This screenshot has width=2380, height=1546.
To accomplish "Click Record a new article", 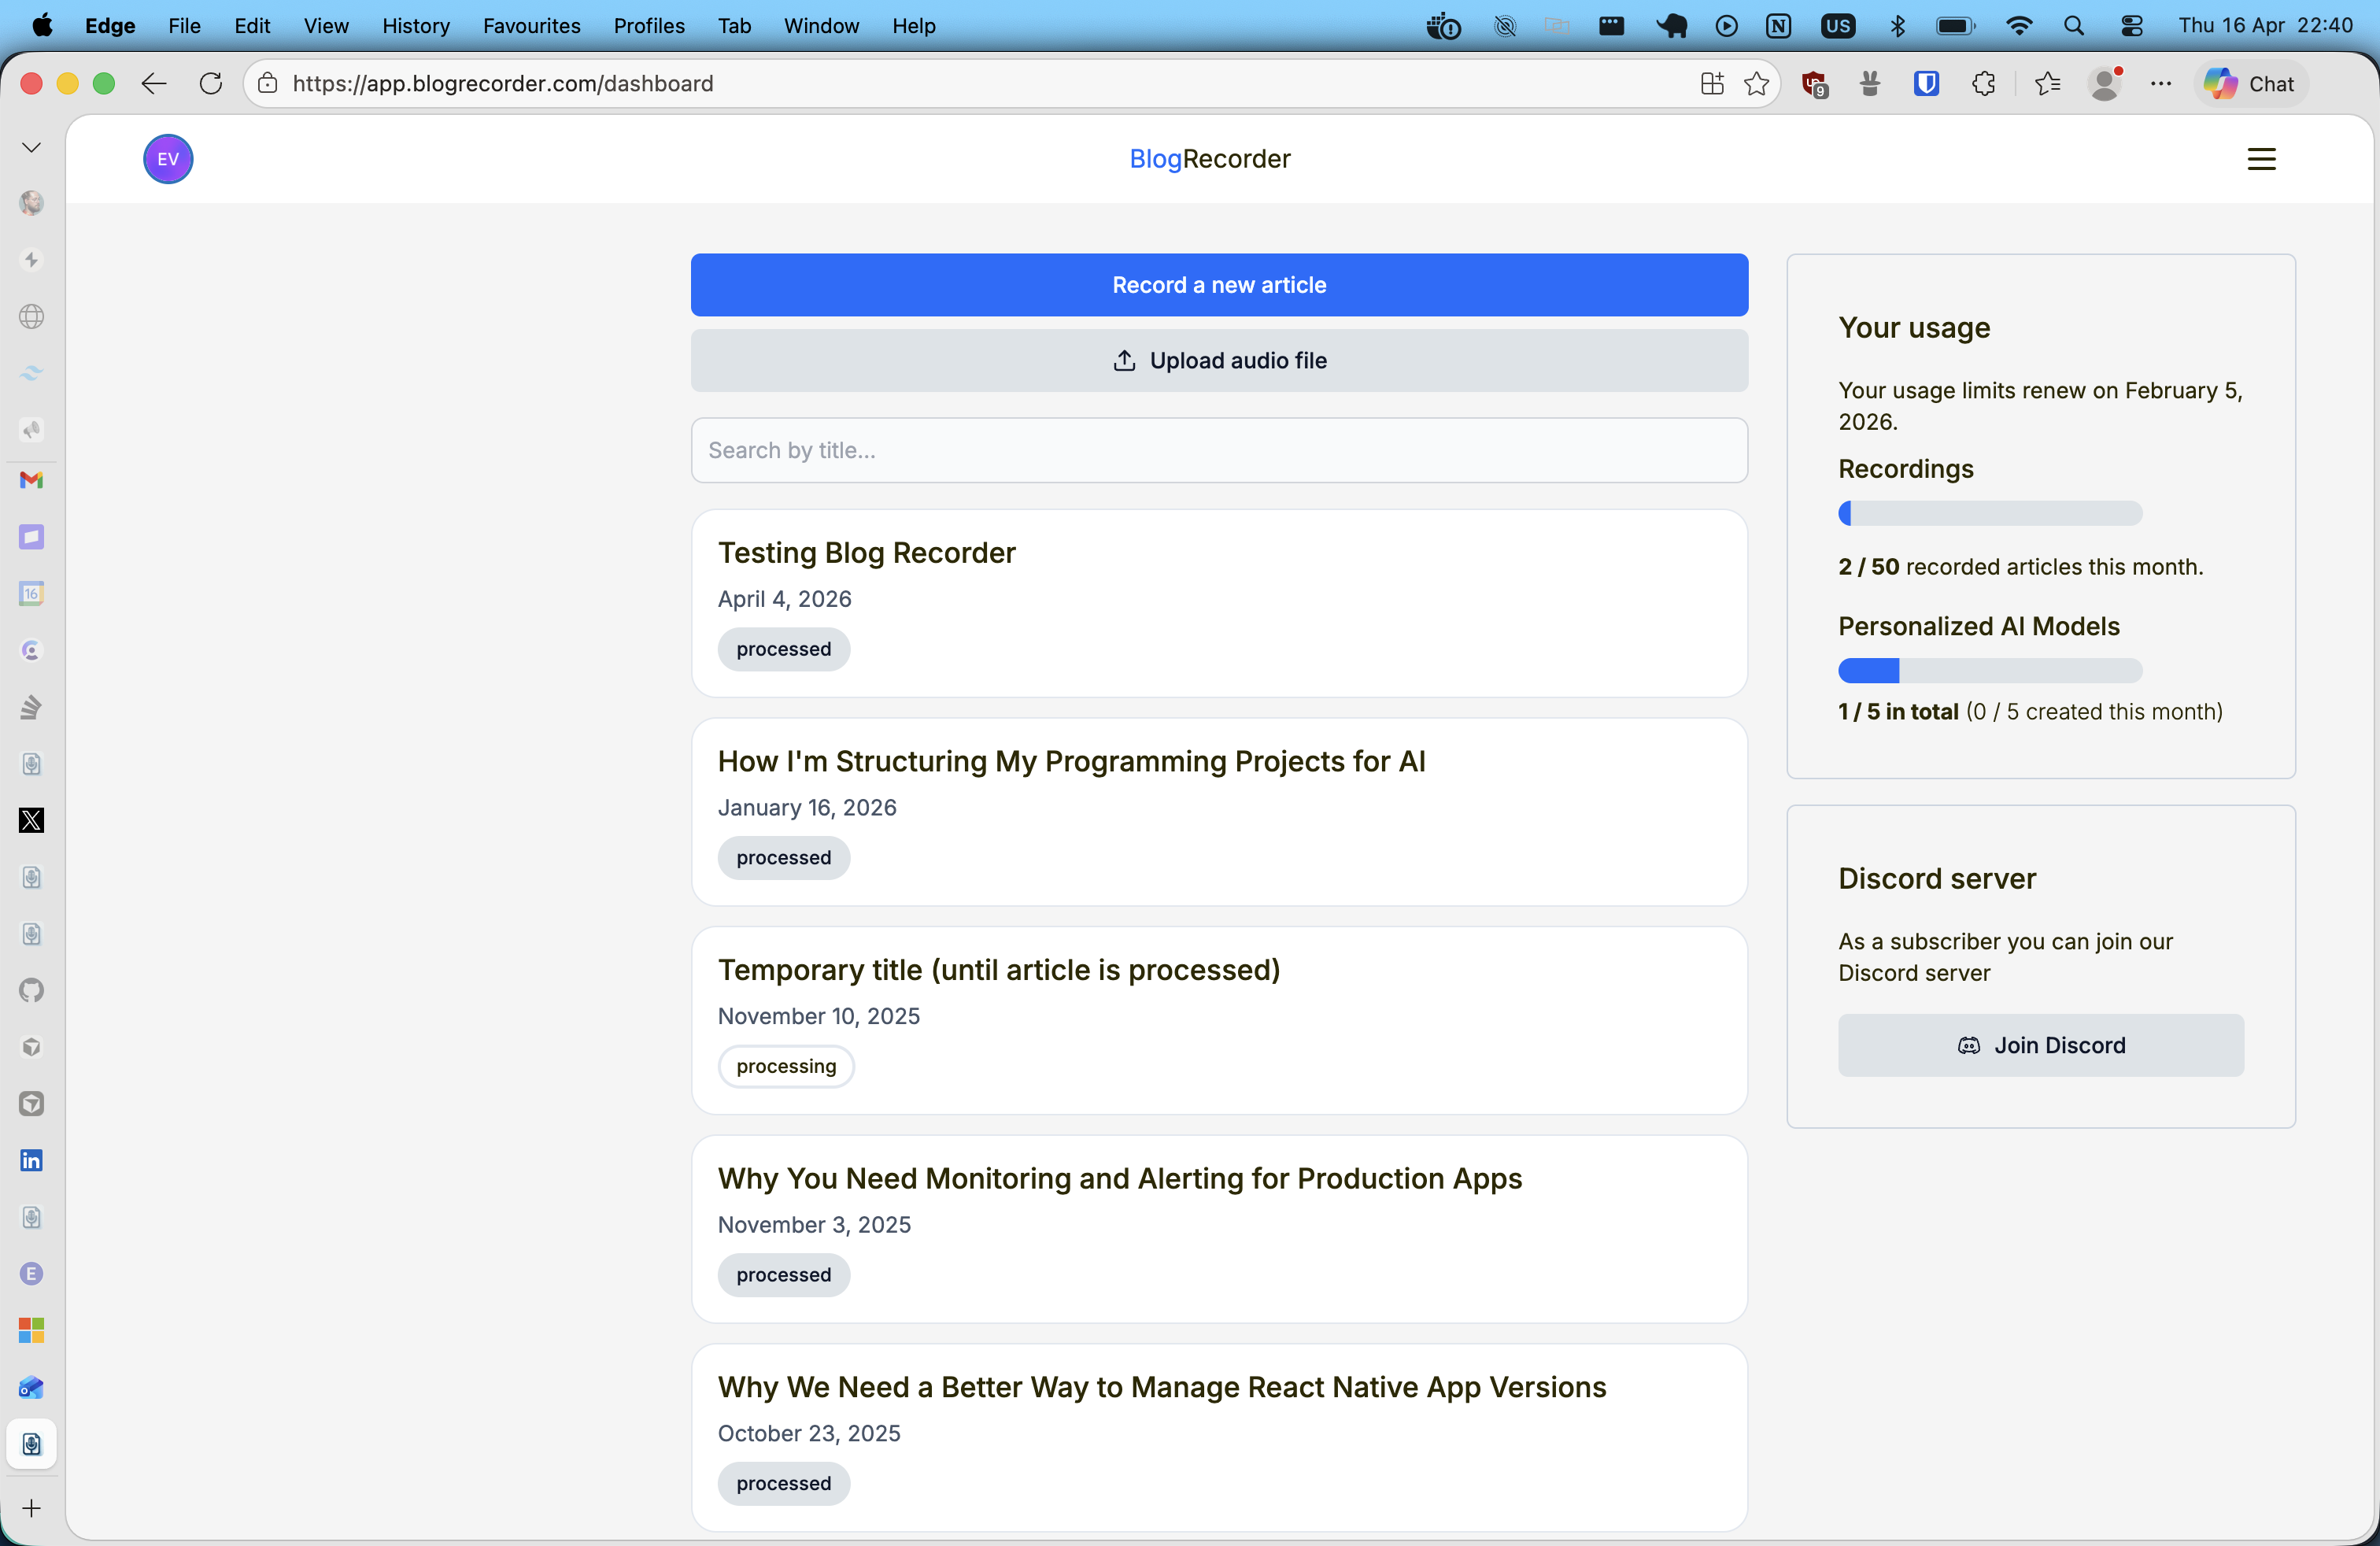I will pyautogui.click(x=1218, y=285).
